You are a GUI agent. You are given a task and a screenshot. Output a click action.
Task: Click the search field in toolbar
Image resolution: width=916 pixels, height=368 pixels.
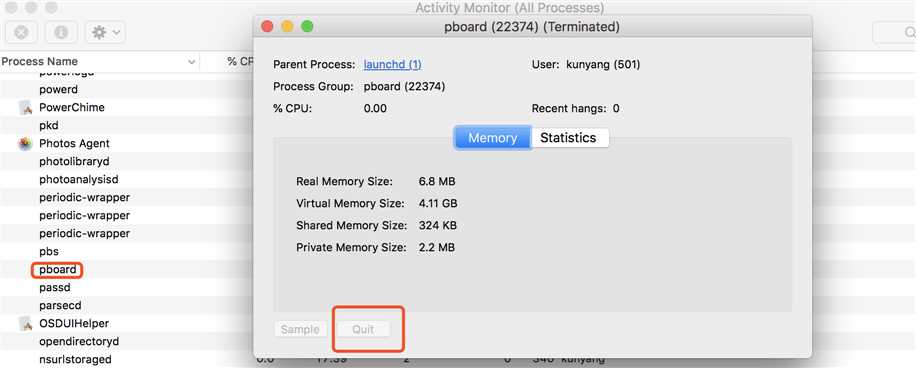coord(894,33)
